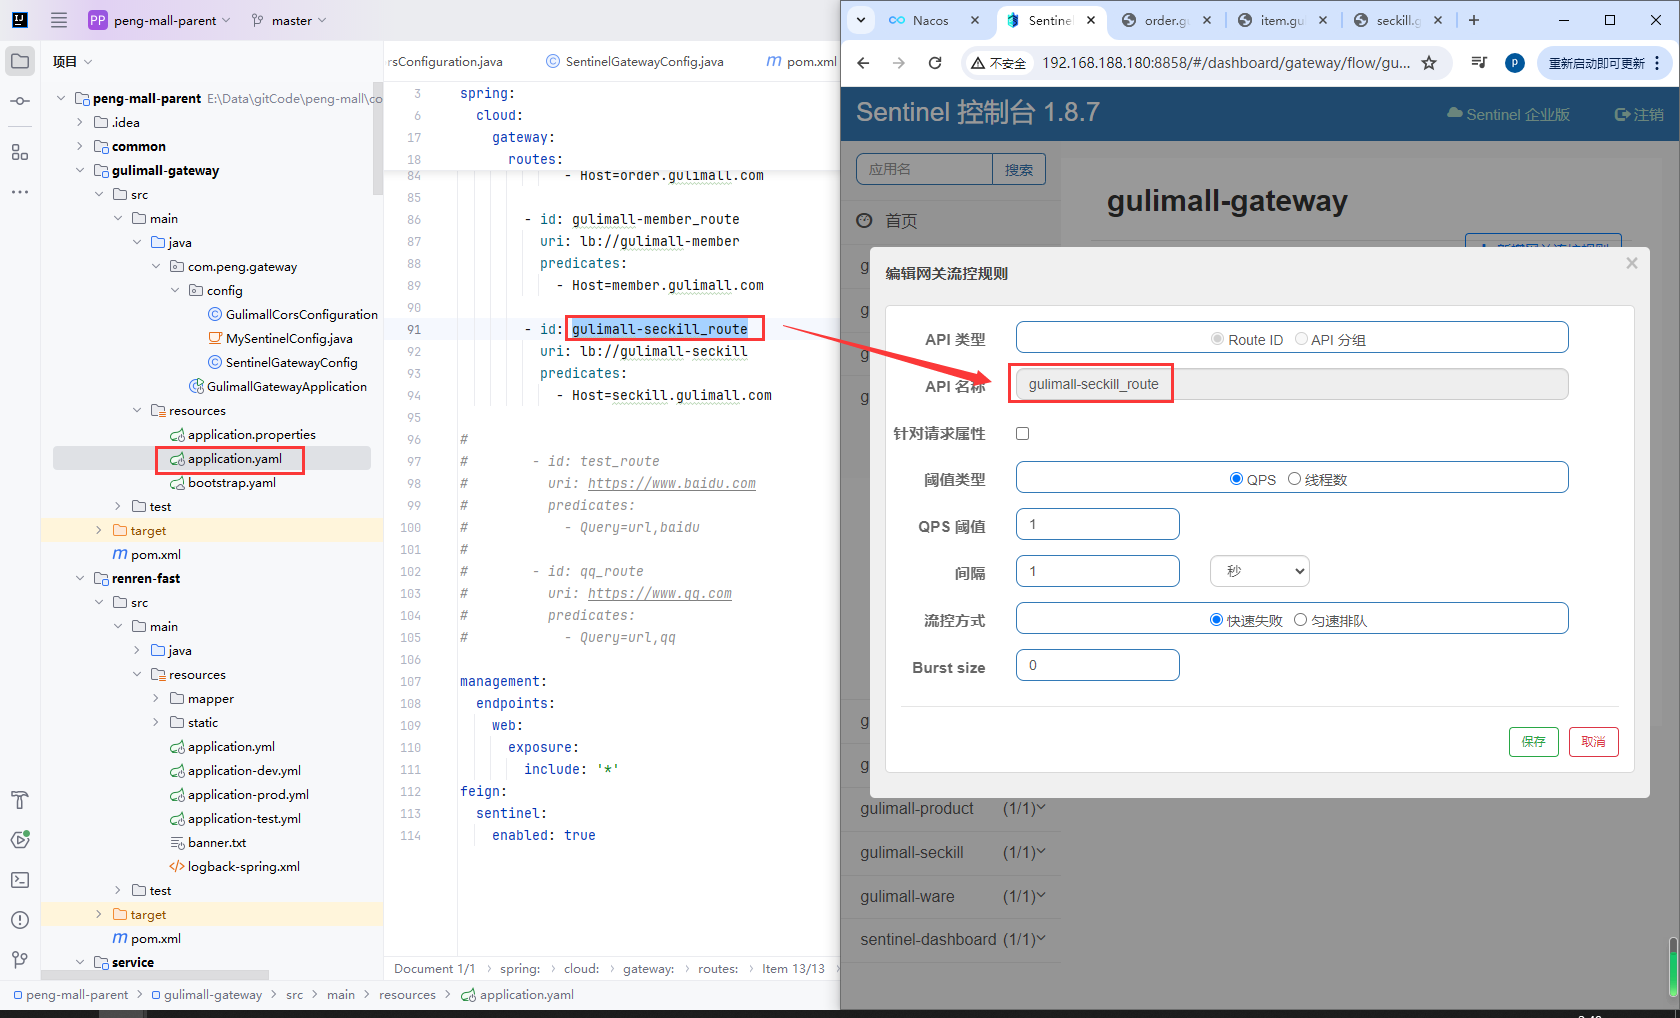
Task: Click the browser page vertical scrollbar thumb
Action: click(x=1673, y=967)
